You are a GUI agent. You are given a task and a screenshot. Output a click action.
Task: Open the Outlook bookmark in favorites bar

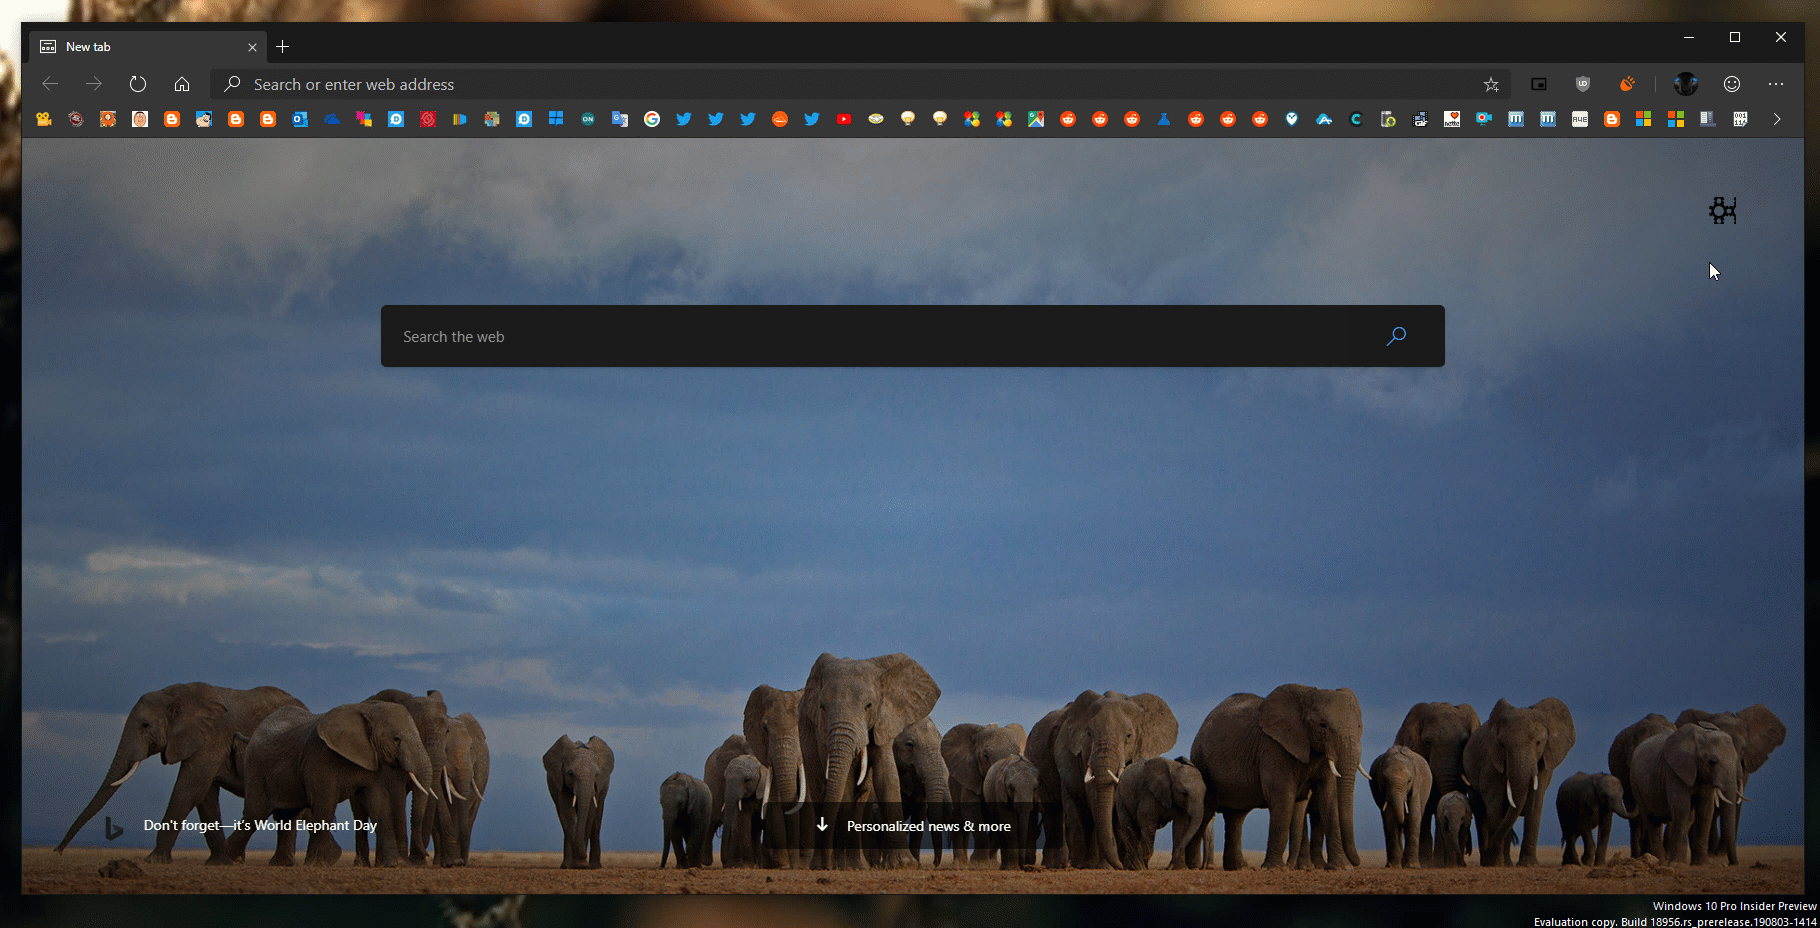(300, 119)
